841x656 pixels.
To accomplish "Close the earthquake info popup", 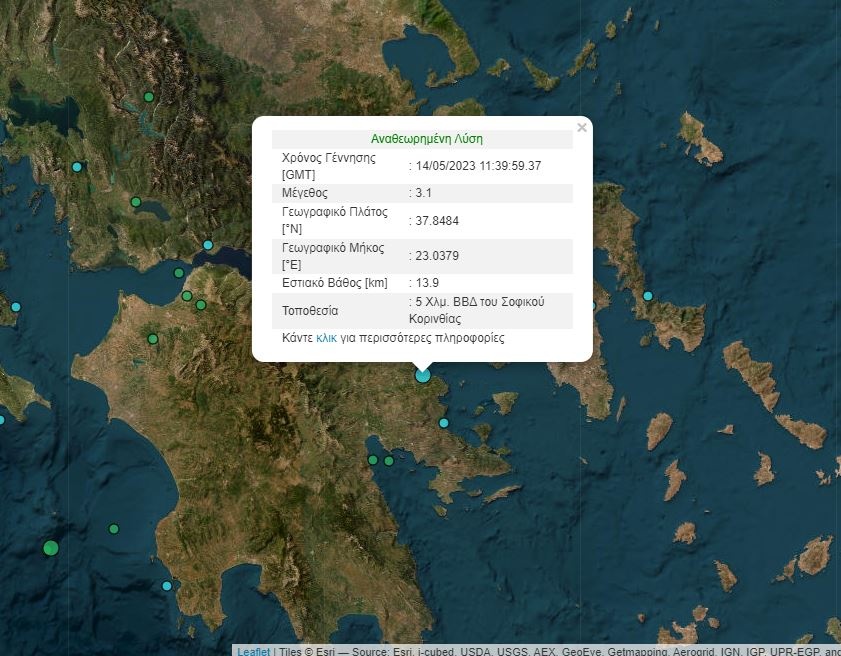I will [581, 128].
